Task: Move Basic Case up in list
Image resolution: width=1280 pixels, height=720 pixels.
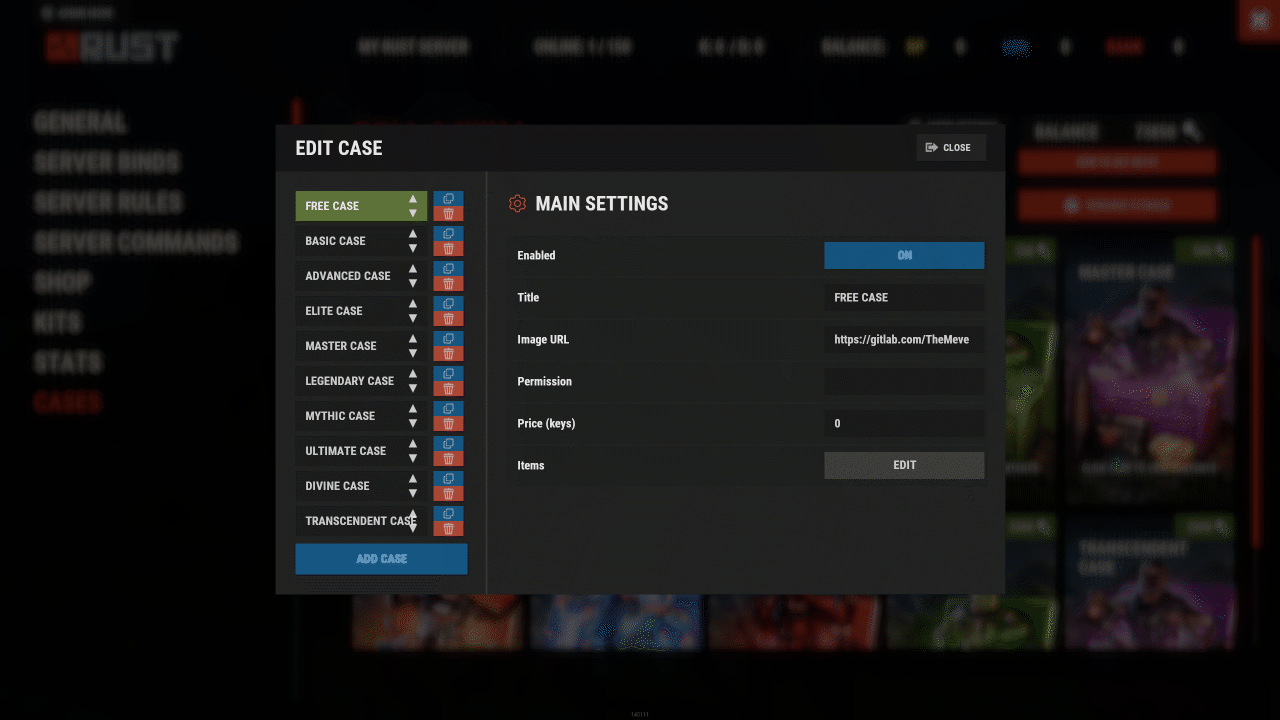Action: coord(413,234)
